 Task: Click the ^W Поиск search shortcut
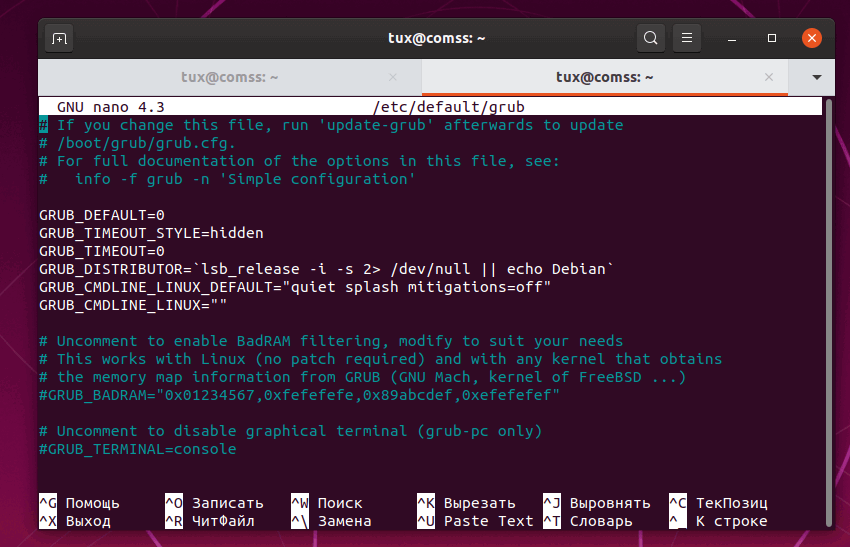pos(327,503)
